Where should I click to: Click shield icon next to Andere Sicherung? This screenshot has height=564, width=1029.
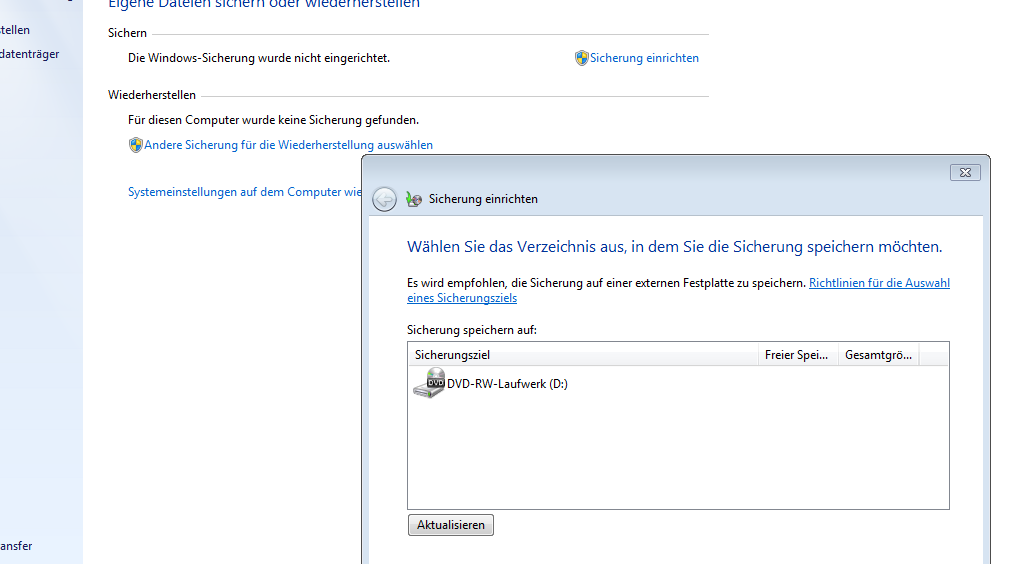135,145
